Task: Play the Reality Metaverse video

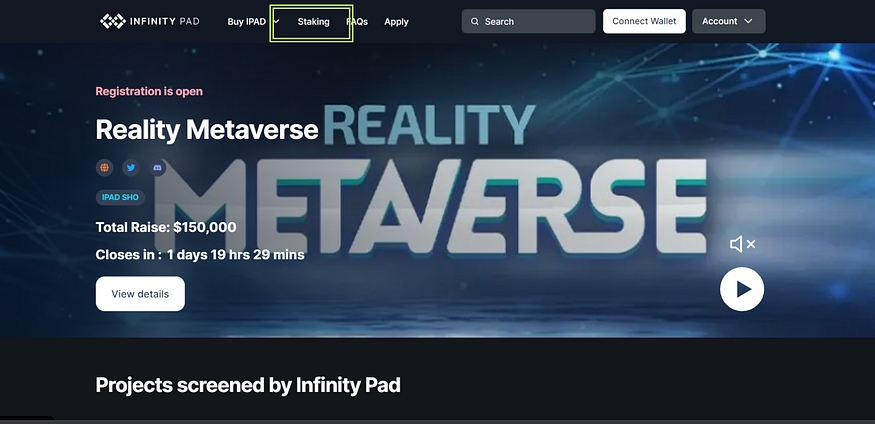Action: coord(741,289)
